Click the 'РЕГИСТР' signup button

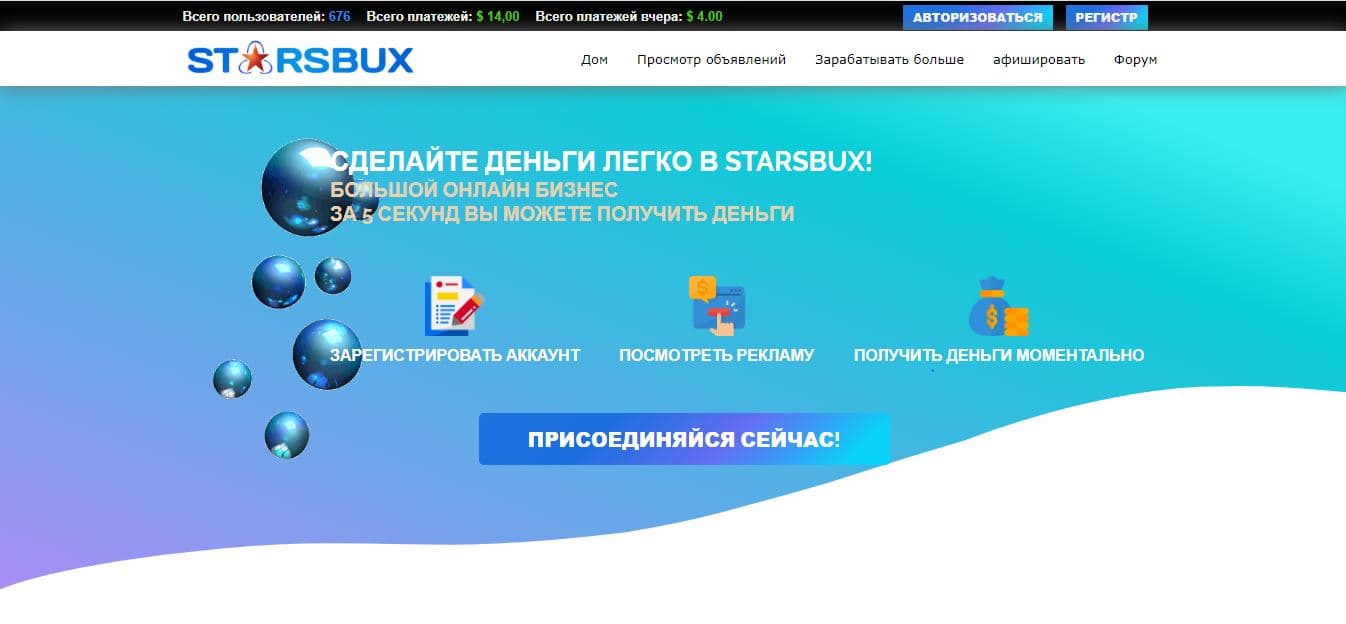(1106, 17)
